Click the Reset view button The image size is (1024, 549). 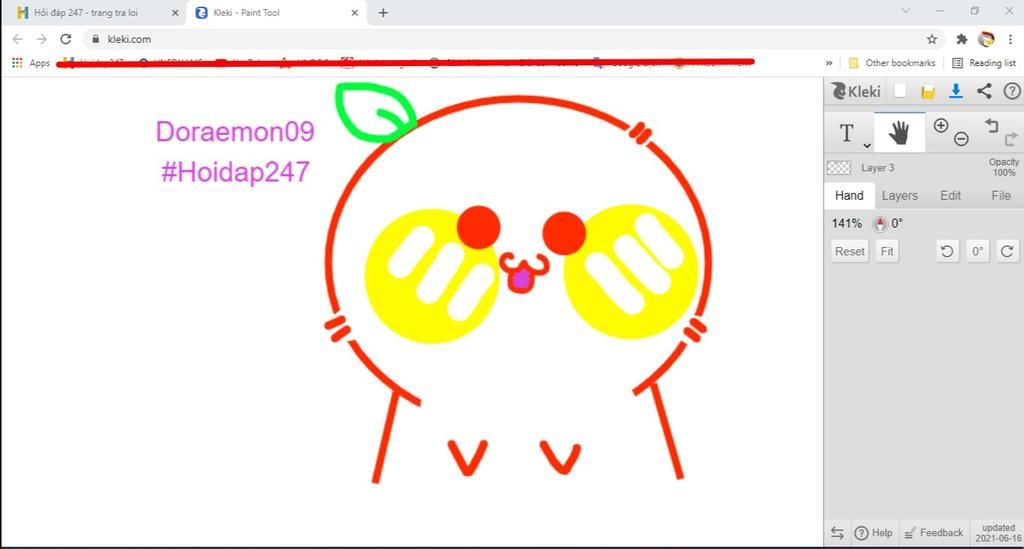pyautogui.click(x=850, y=251)
